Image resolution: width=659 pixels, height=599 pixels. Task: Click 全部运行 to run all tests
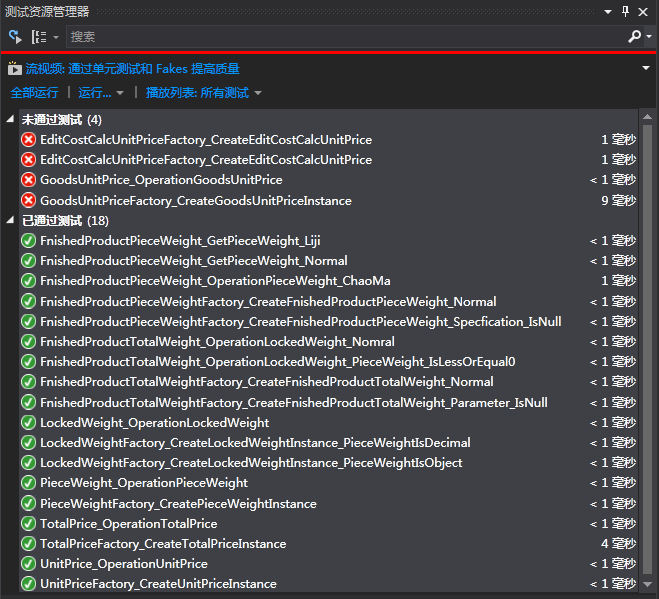pos(34,92)
